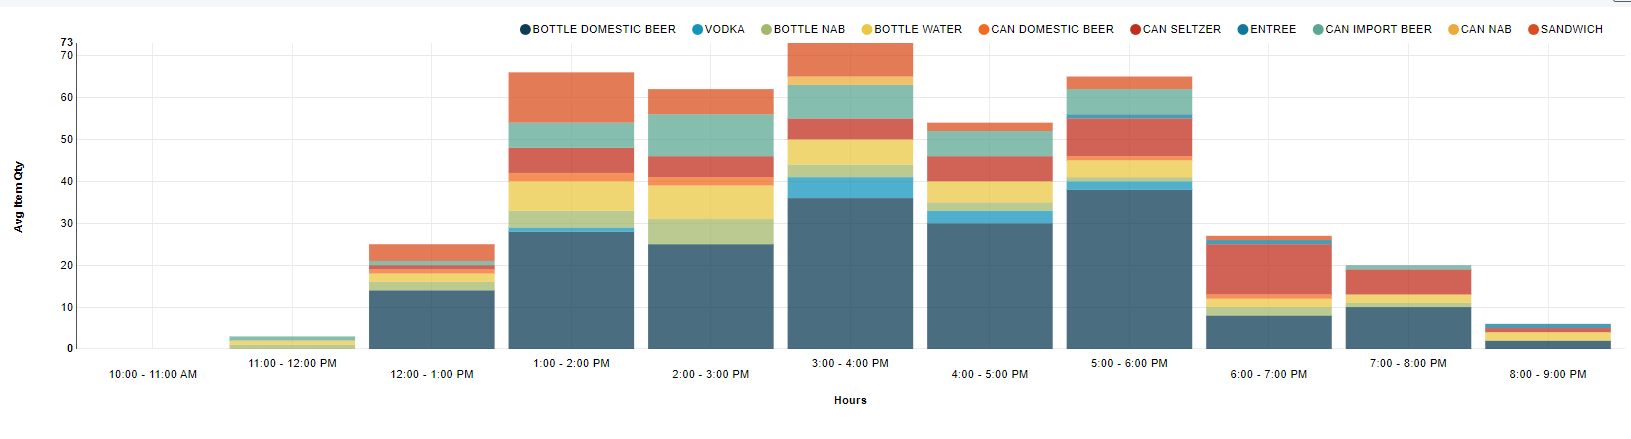The width and height of the screenshot is (1631, 439).
Task: Click the green segment of 2:00 - 3:00 PM bar
Action: pyautogui.click(x=711, y=135)
